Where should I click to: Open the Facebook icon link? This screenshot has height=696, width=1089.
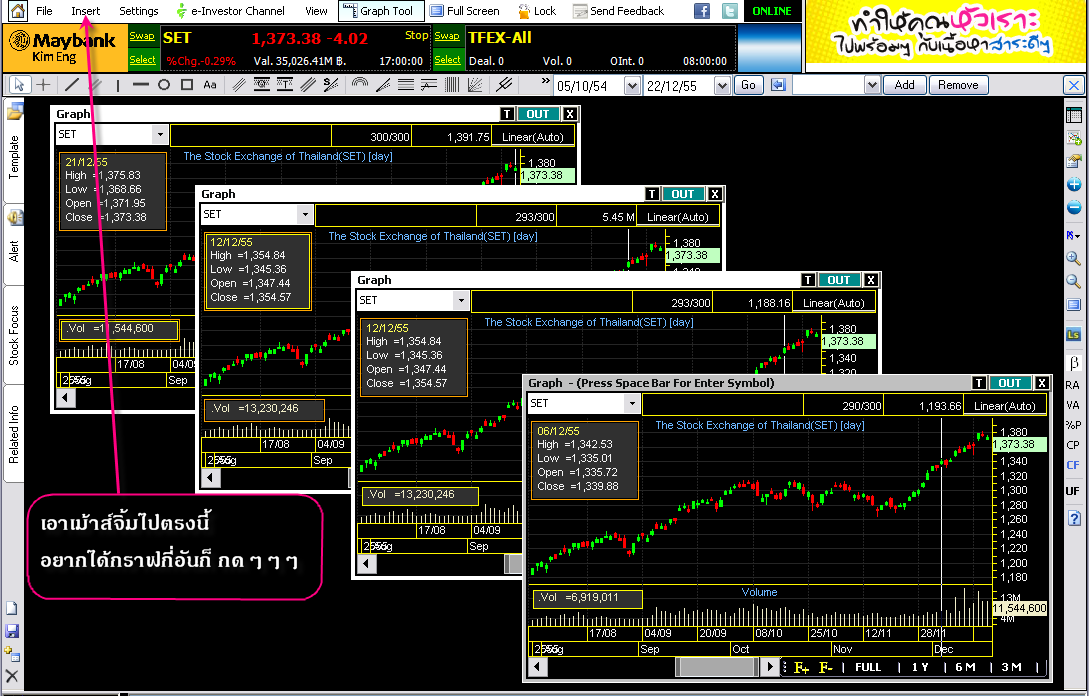tap(702, 10)
